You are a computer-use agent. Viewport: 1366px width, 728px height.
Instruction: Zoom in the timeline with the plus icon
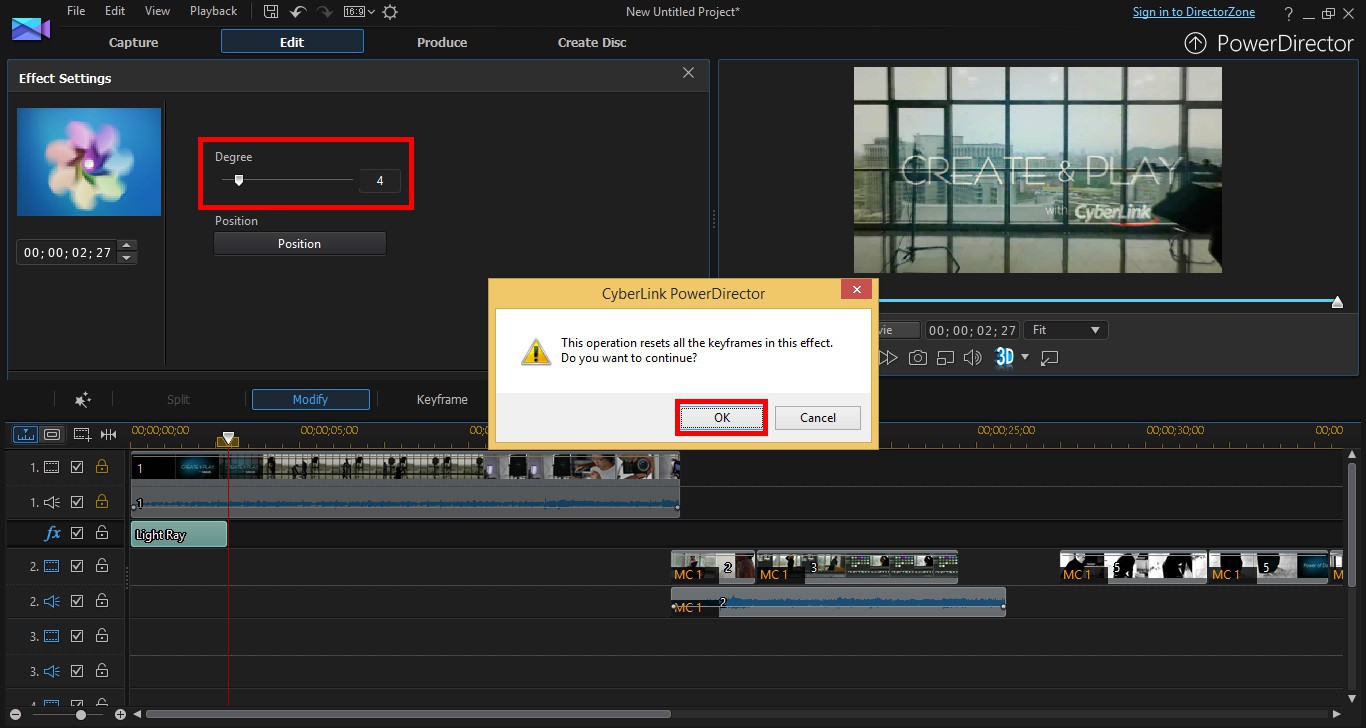(x=120, y=715)
